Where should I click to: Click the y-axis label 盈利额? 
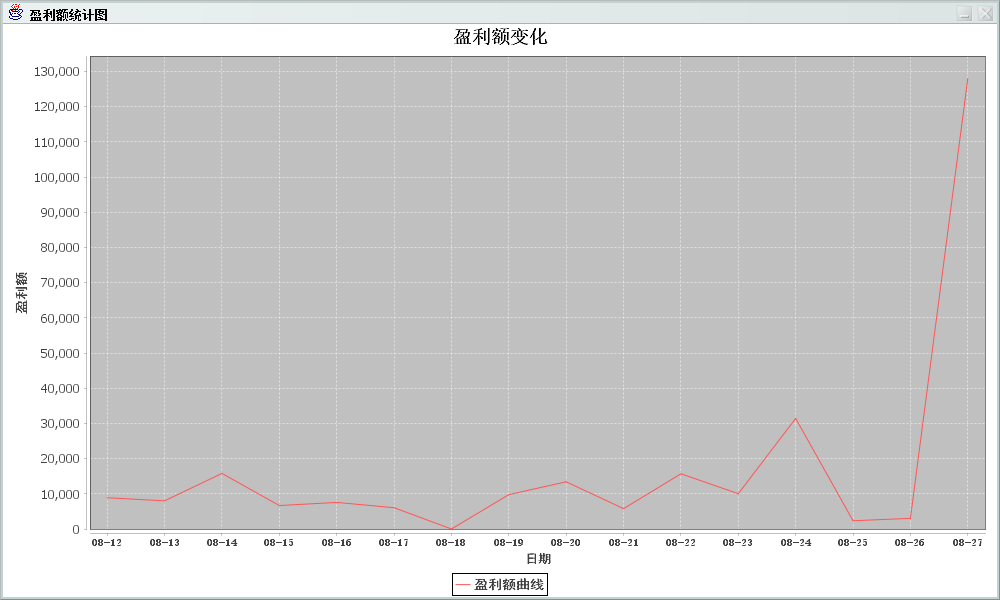pyautogui.click(x=22, y=293)
